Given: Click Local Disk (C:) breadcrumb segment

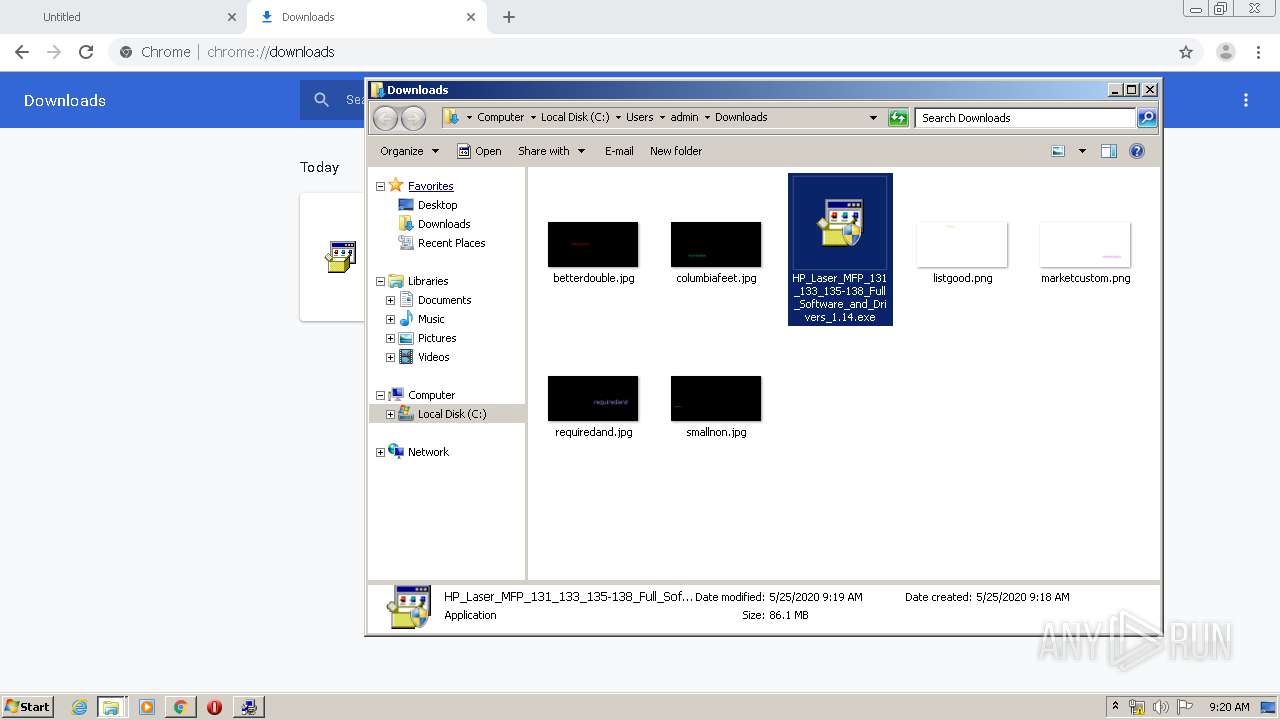Looking at the screenshot, I should pos(575,117).
